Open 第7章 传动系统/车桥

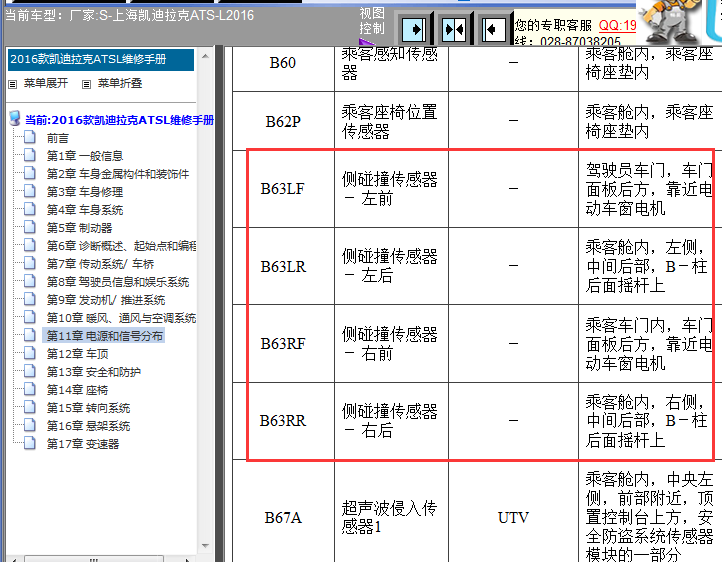point(100,264)
